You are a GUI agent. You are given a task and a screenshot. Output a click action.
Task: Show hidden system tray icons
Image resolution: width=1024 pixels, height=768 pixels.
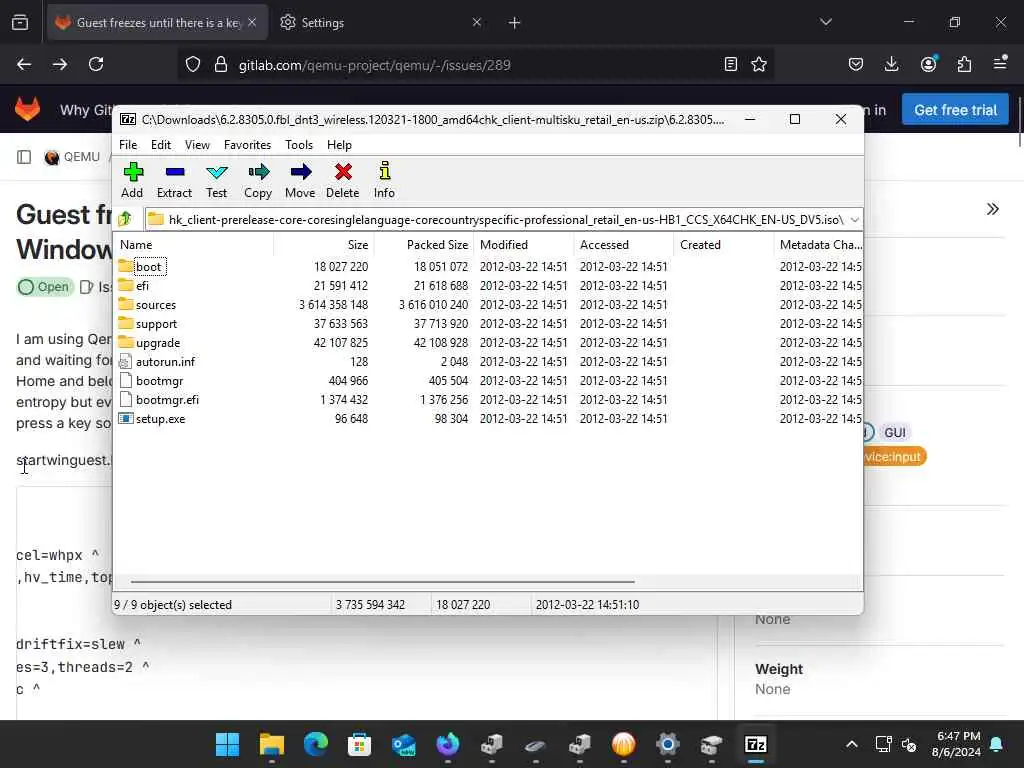852,744
